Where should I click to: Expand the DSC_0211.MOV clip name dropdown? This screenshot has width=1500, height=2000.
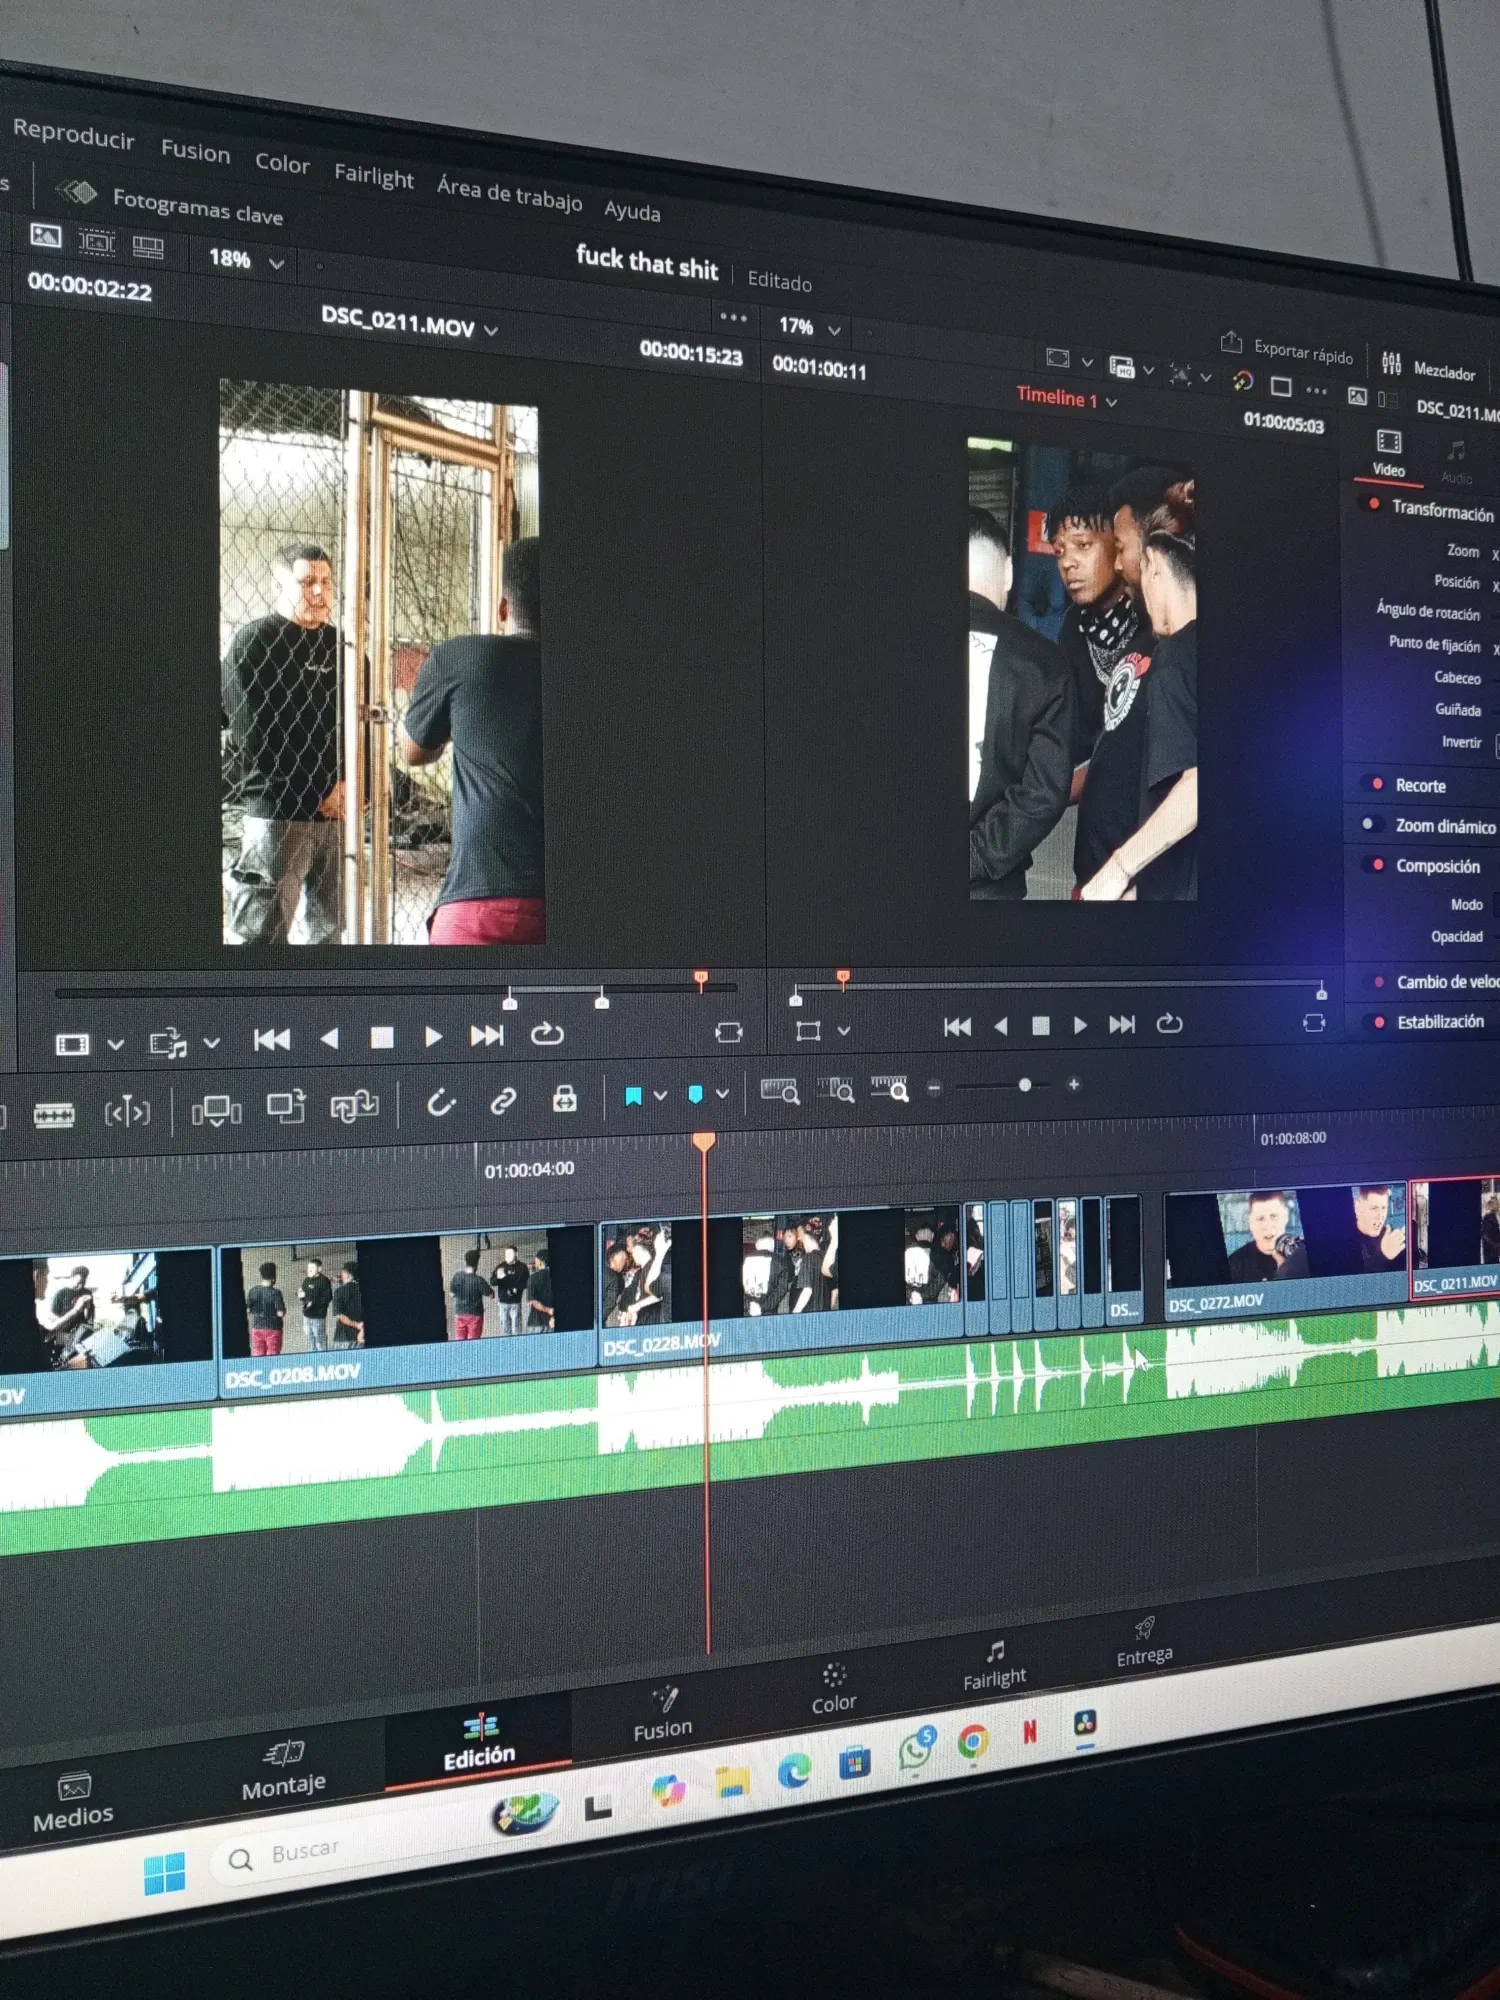(491, 330)
